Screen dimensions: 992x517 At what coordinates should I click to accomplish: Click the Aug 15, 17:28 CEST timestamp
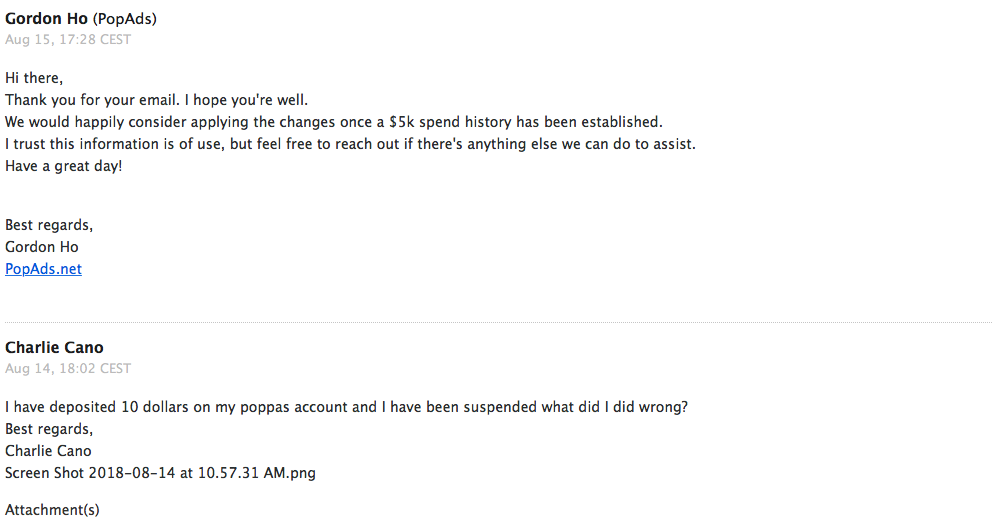coord(68,40)
